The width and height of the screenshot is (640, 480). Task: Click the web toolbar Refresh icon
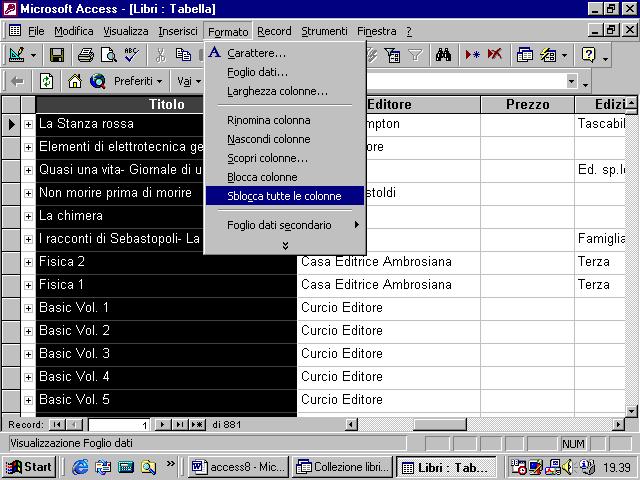click(46, 81)
